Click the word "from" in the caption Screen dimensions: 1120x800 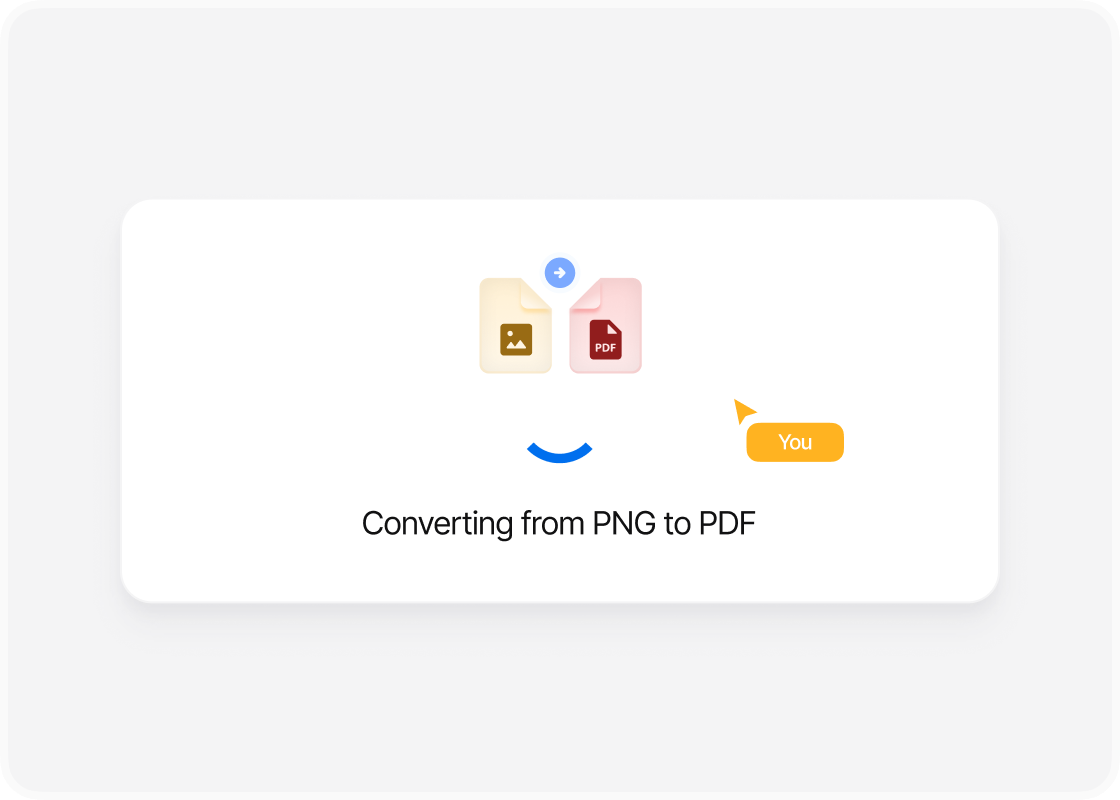pyautogui.click(x=553, y=524)
